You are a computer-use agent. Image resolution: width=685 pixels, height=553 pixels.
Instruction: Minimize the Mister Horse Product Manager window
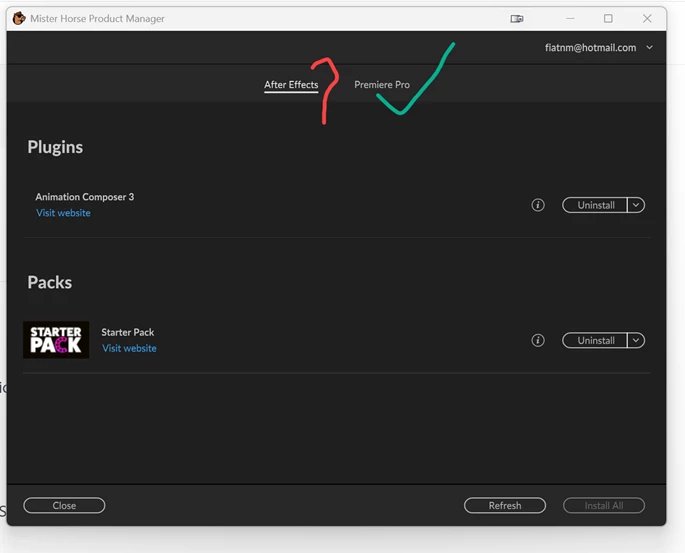tap(570, 18)
